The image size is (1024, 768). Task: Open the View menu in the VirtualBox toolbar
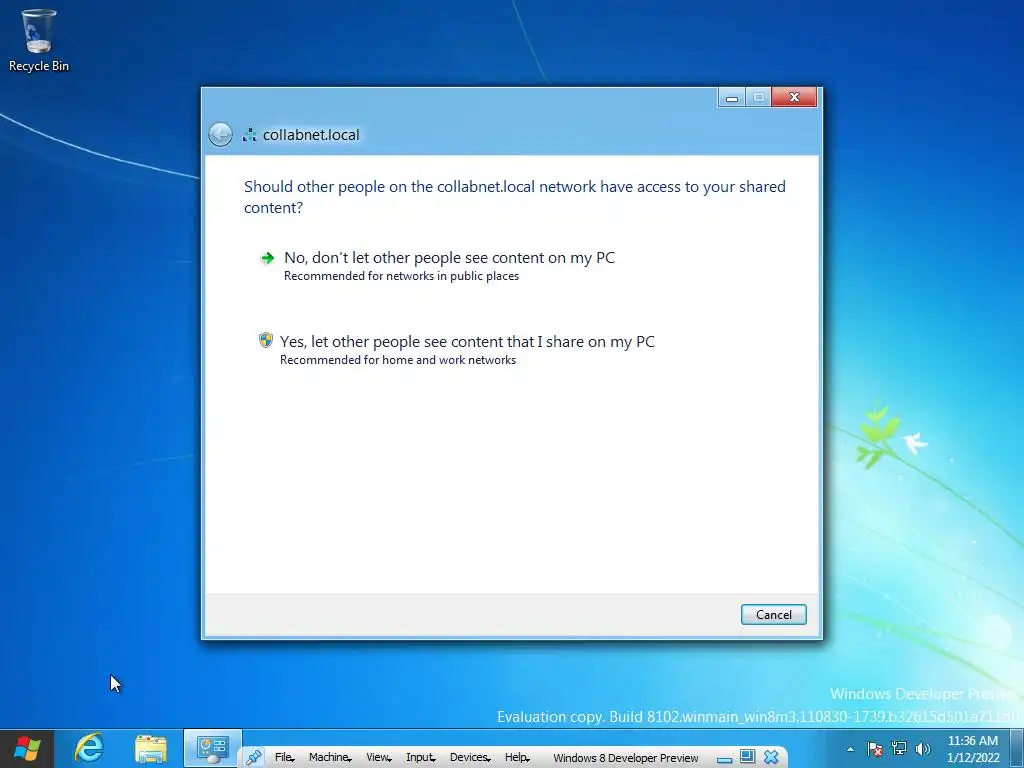(379, 758)
